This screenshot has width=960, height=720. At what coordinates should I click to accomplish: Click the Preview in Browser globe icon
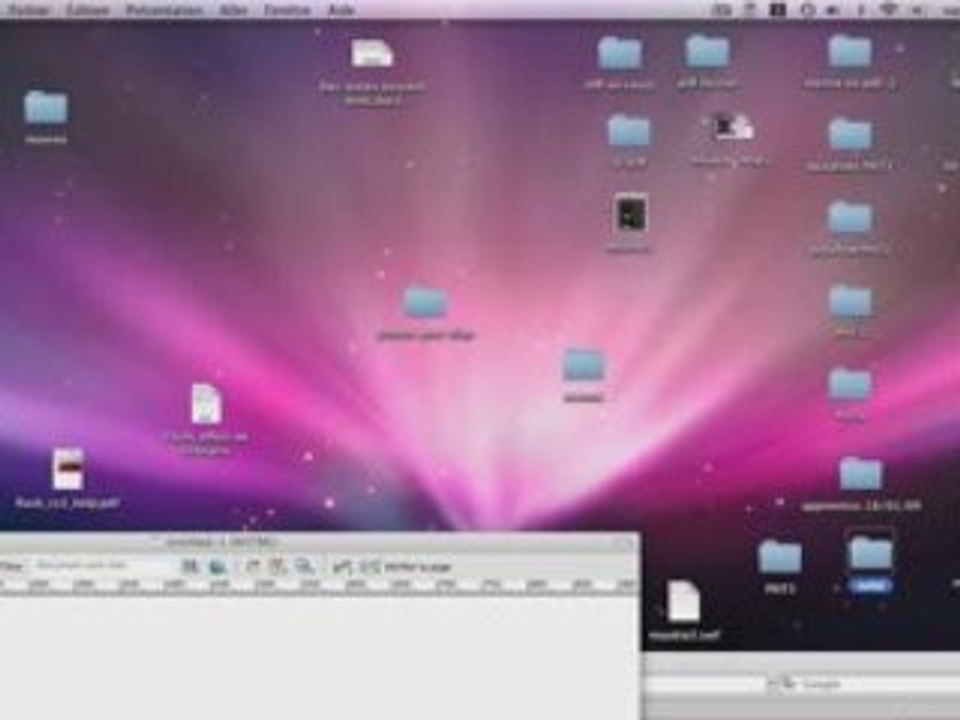click(217, 566)
